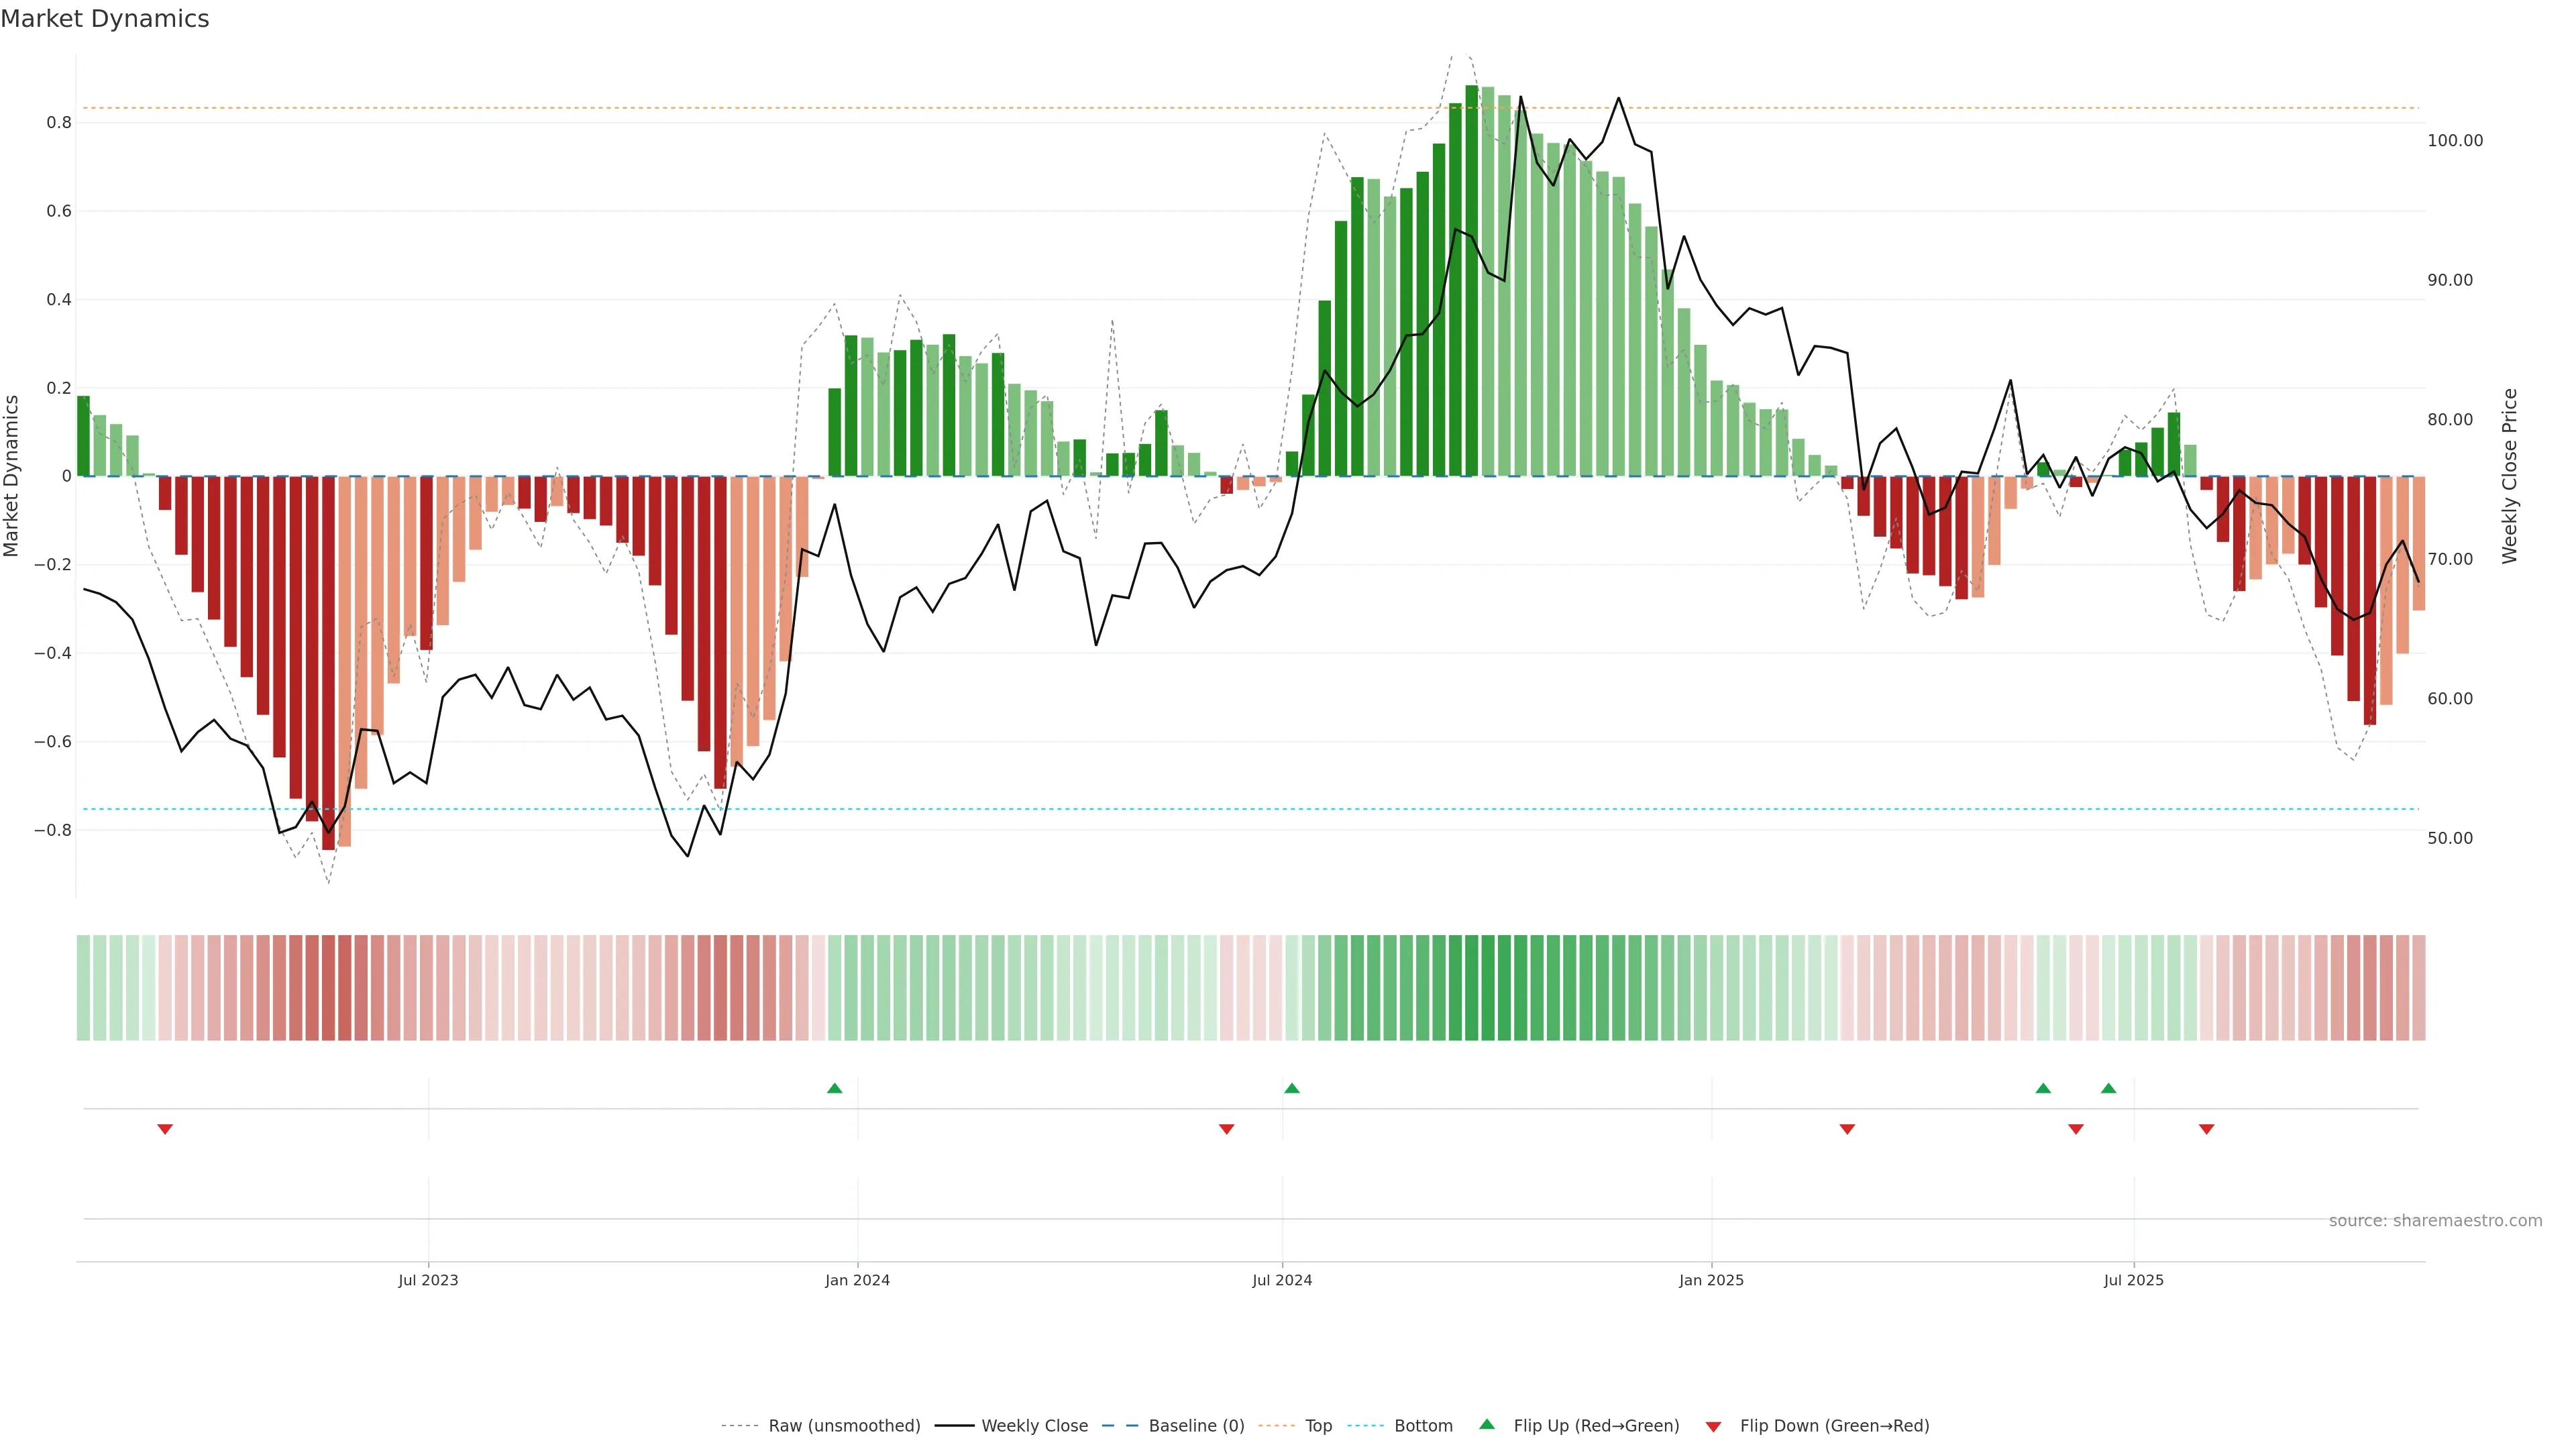Click the Weekly Close Price axis title
This screenshot has width=2576, height=1449.
point(2510,476)
